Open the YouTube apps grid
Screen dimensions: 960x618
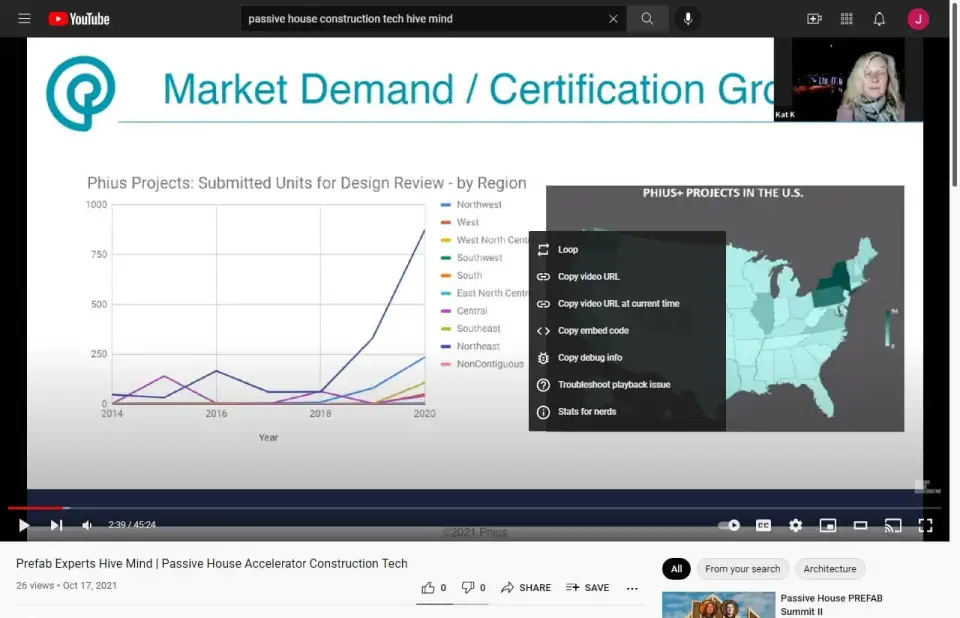(x=847, y=19)
